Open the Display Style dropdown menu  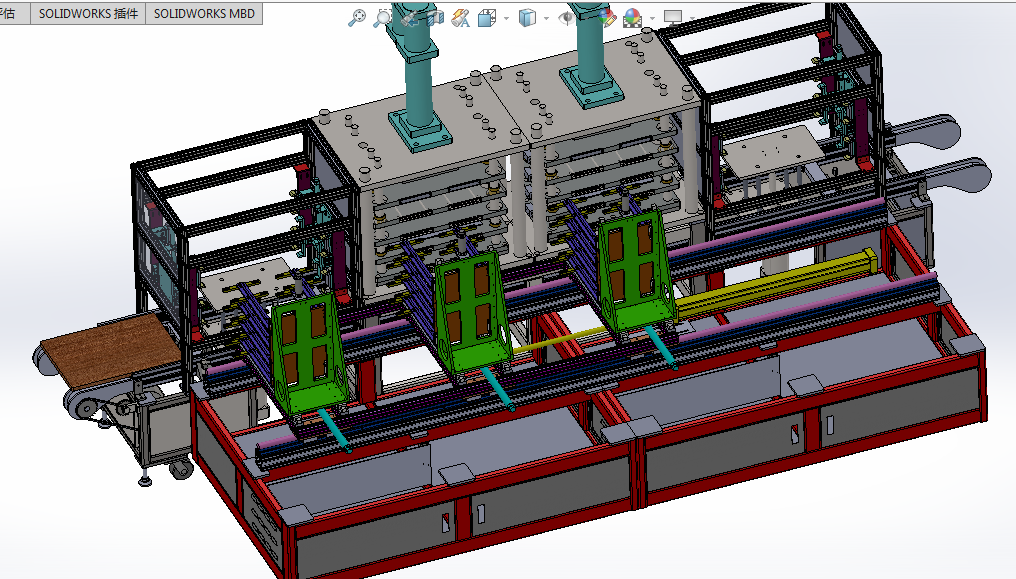[x=545, y=17]
